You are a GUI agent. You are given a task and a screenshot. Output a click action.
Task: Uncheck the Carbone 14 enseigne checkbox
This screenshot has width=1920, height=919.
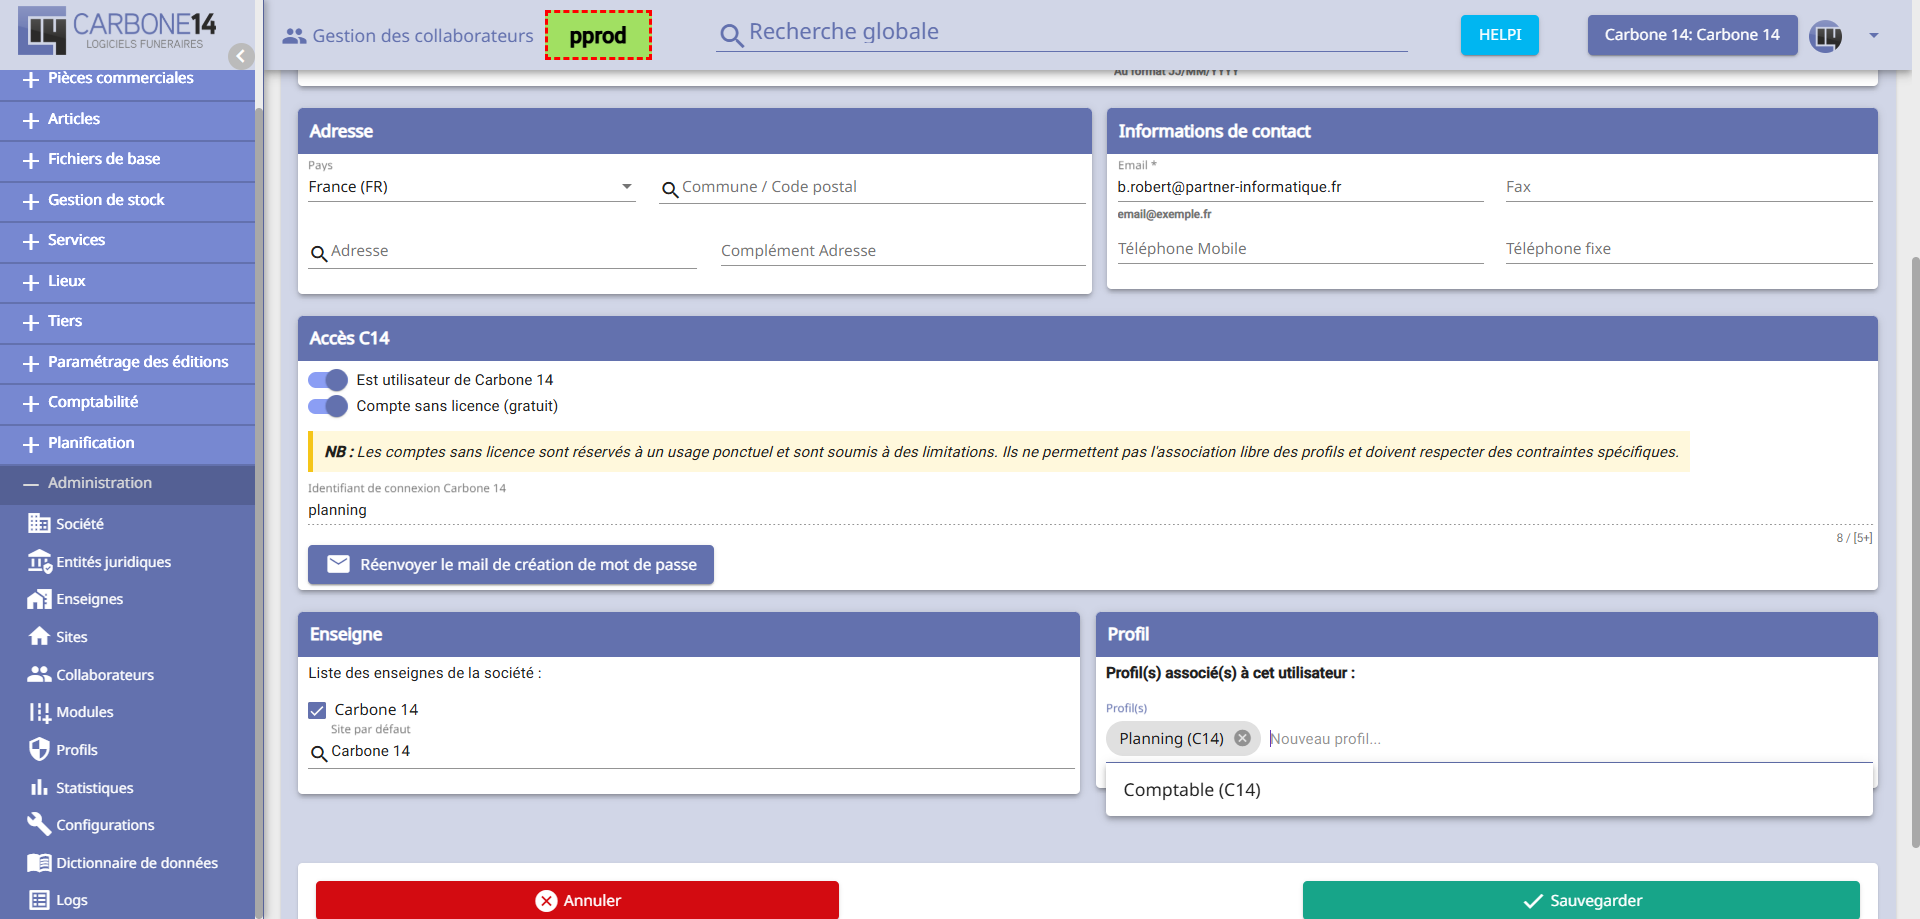coord(317,710)
